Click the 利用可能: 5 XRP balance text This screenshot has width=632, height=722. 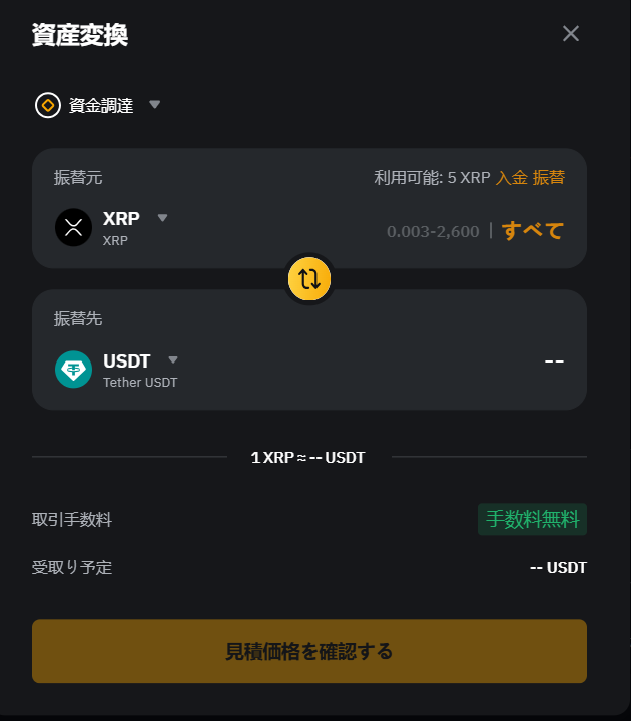click(x=432, y=178)
